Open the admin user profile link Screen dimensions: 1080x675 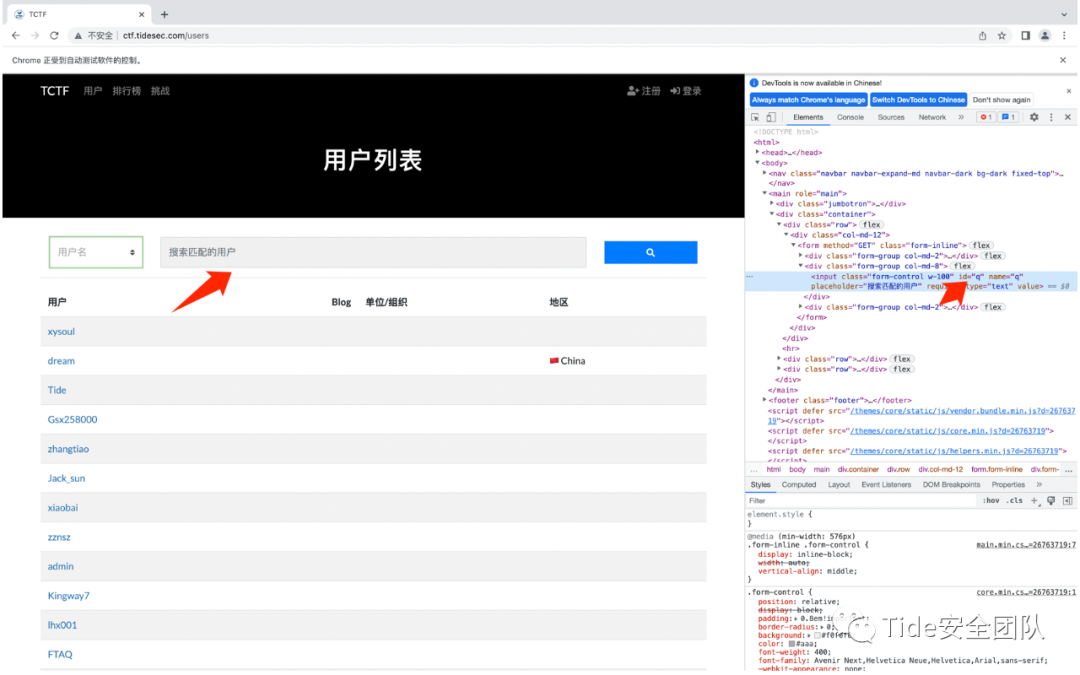coord(60,566)
